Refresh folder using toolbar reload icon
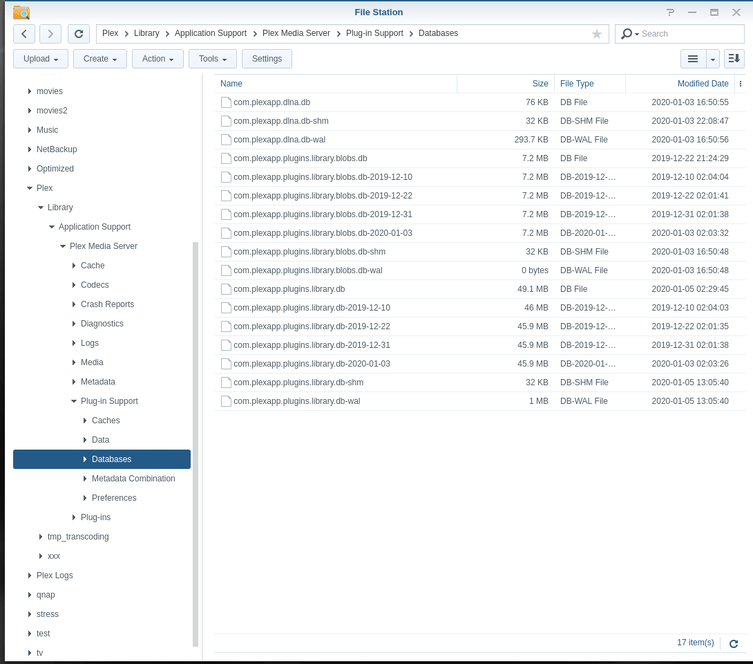 [79, 34]
